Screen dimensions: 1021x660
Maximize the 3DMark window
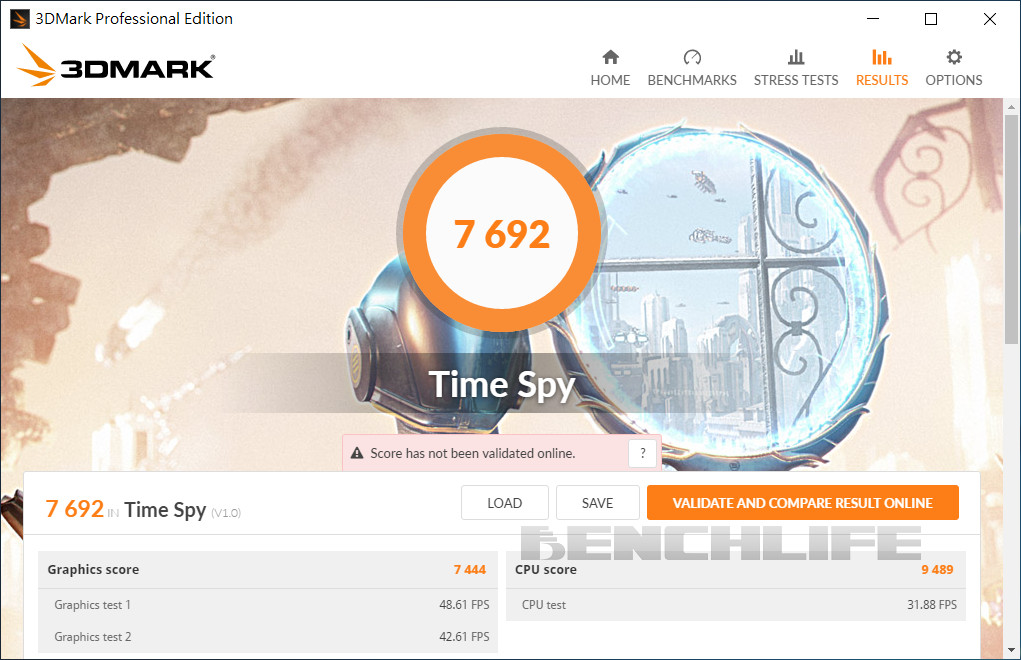coord(931,19)
